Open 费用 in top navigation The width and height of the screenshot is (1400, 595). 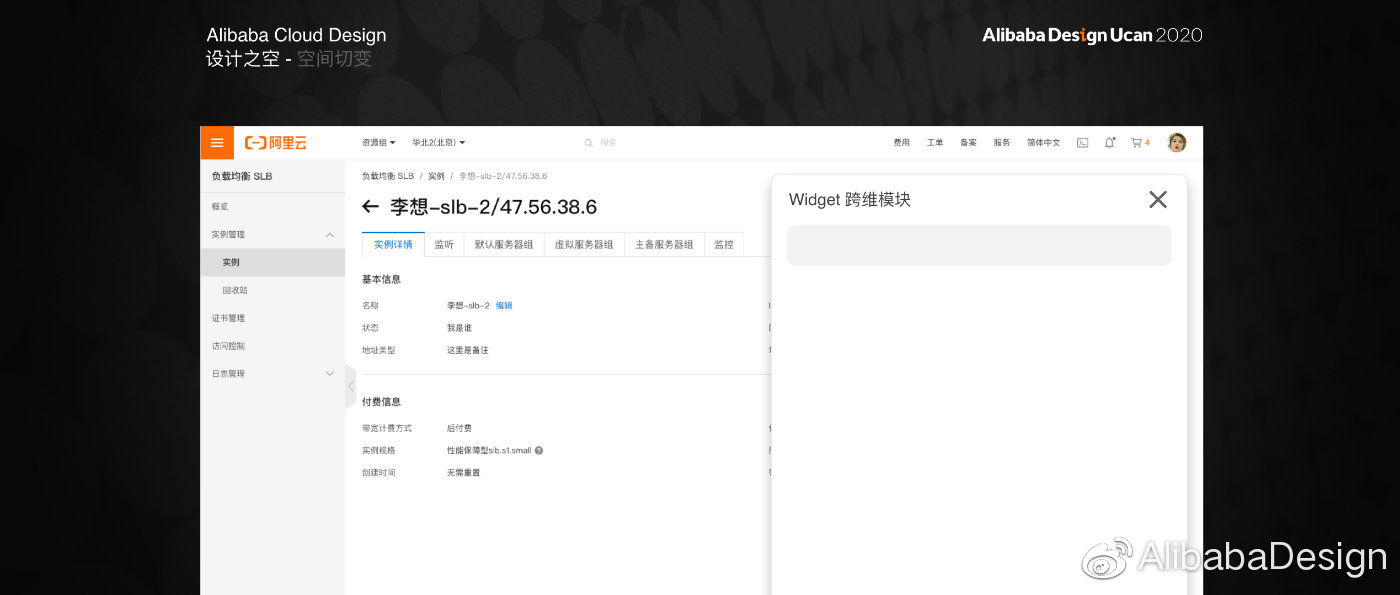click(902, 143)
